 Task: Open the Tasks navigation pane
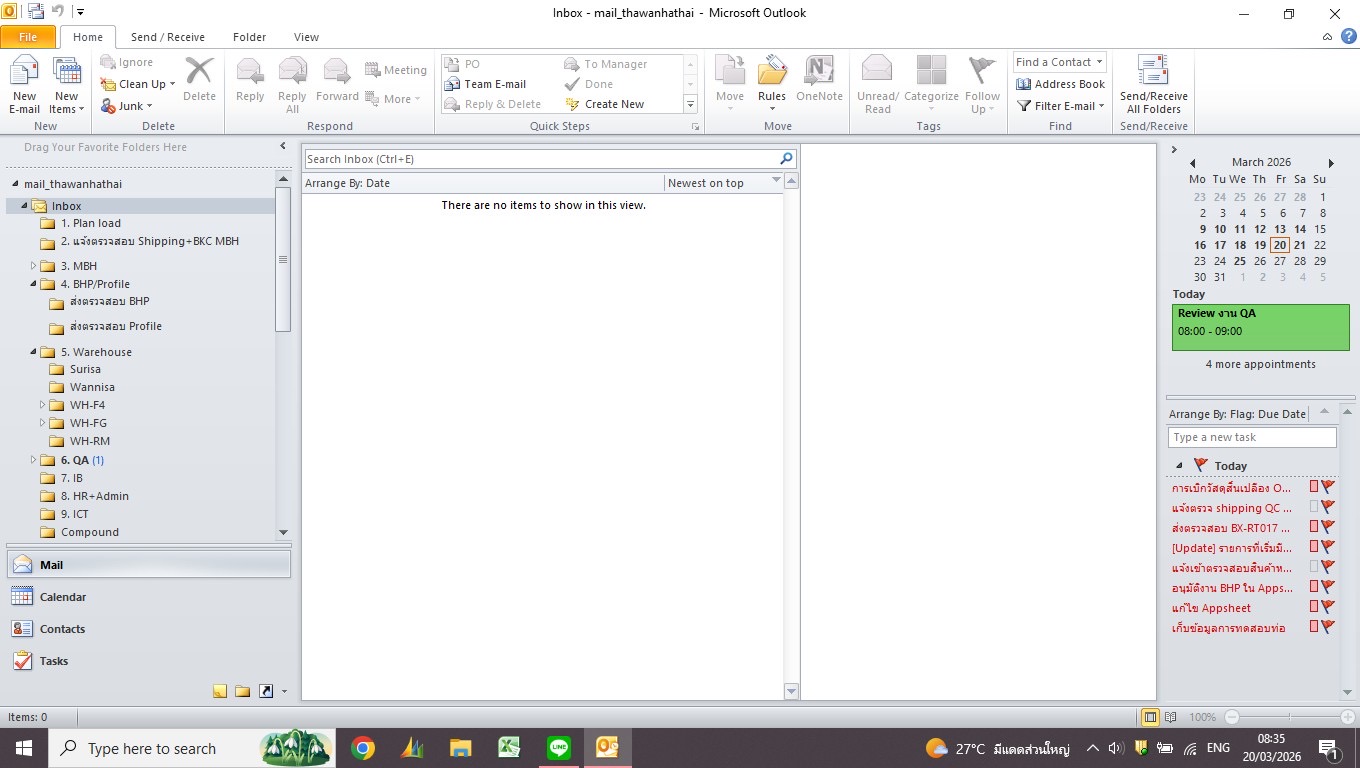[x=54, y=661]
